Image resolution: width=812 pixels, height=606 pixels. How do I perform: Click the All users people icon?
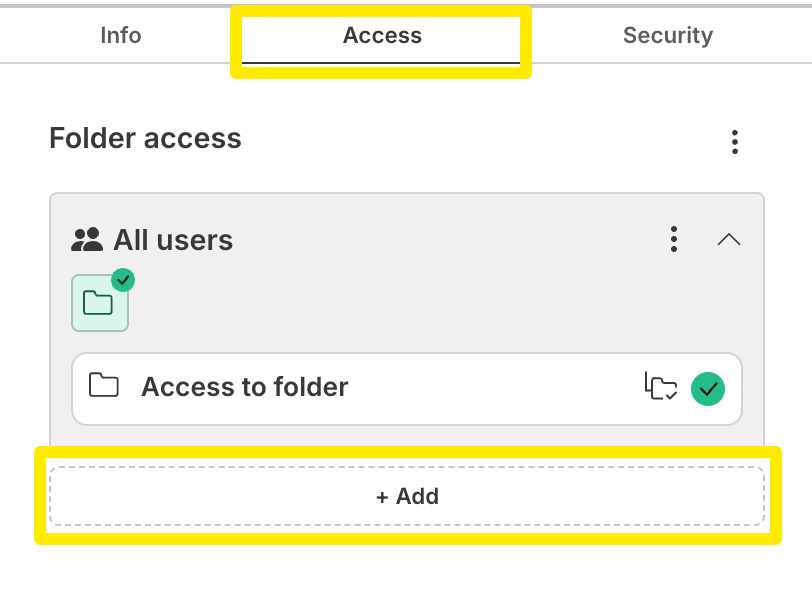coord(88,239)
